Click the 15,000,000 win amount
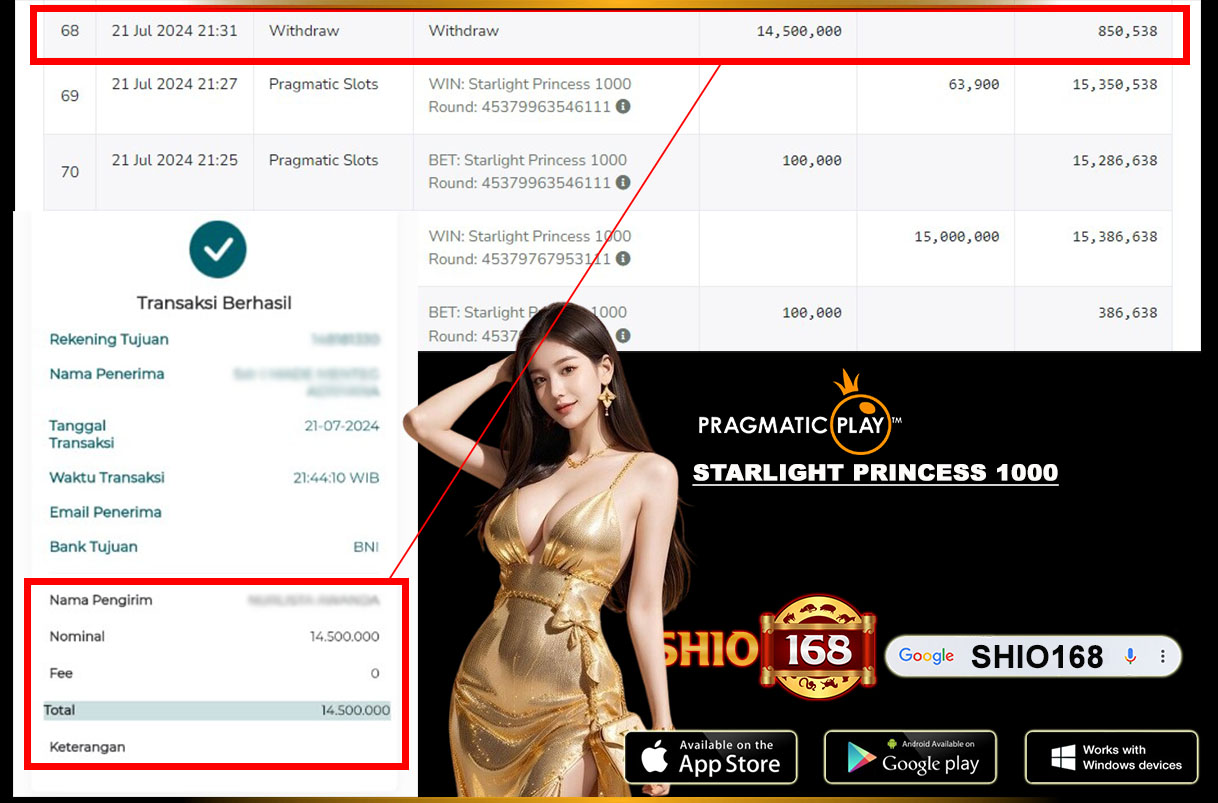The image size is (1218, 803). (957, 237)
